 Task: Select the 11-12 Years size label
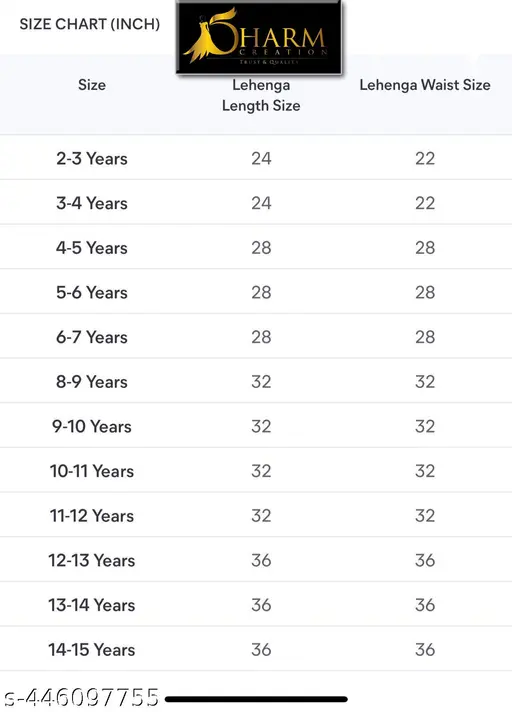click(x=92, y=516)
